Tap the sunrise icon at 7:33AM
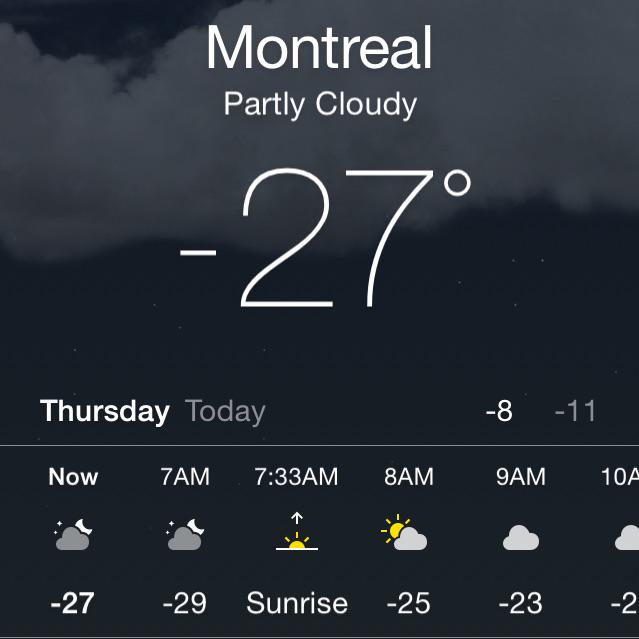 [x=297, y=531]
